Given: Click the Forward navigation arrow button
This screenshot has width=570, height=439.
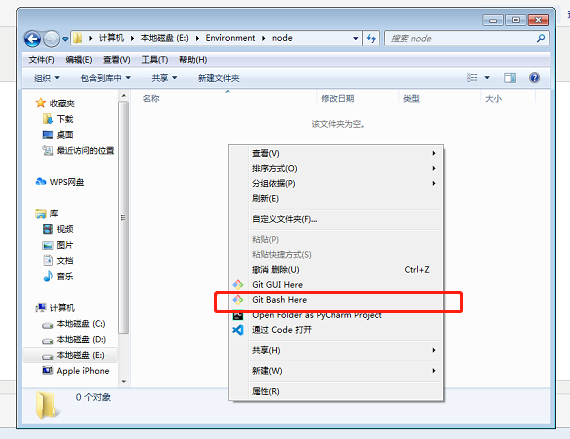Looking at the screenshot, I should pos(51,39).
